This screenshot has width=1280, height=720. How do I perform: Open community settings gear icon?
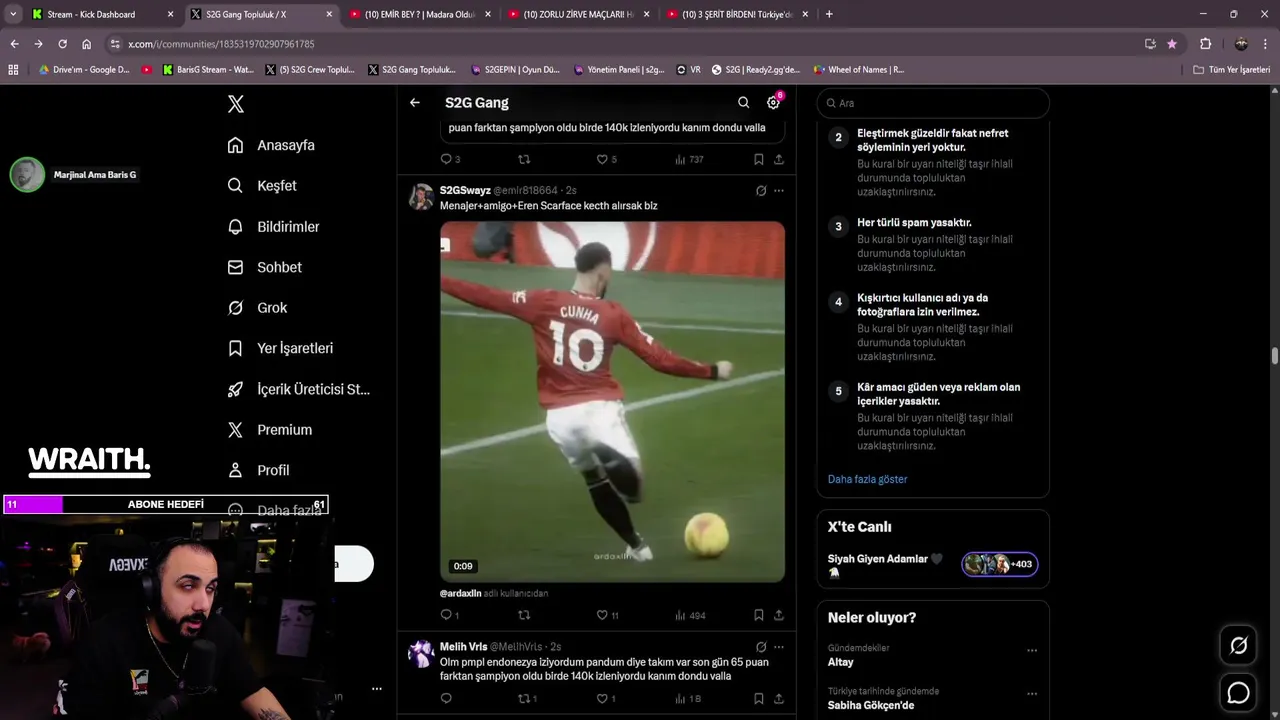click(773, 102)
